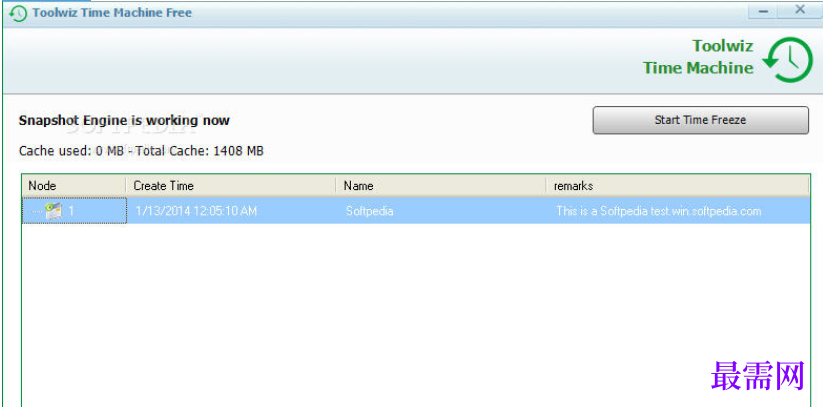Sort list by remarks column header
Image resolution: width=823 pixels, height=407 pixels.
pos(677,186)
